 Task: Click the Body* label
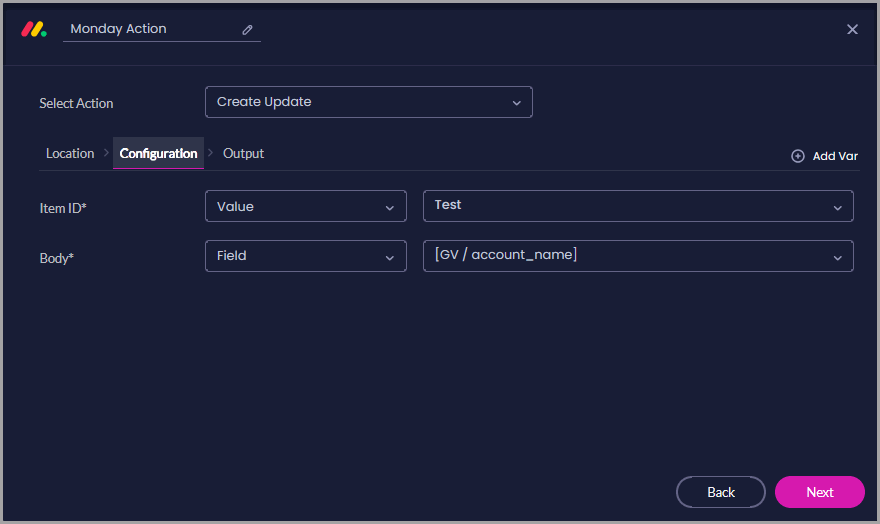tap(57, 258)
